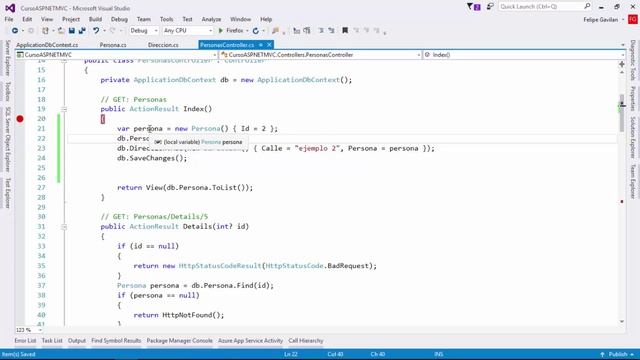This screenshot has height=360, width=640.
Task: Click the feedback icon next to Quick Launch
Action: coord(490,7)
